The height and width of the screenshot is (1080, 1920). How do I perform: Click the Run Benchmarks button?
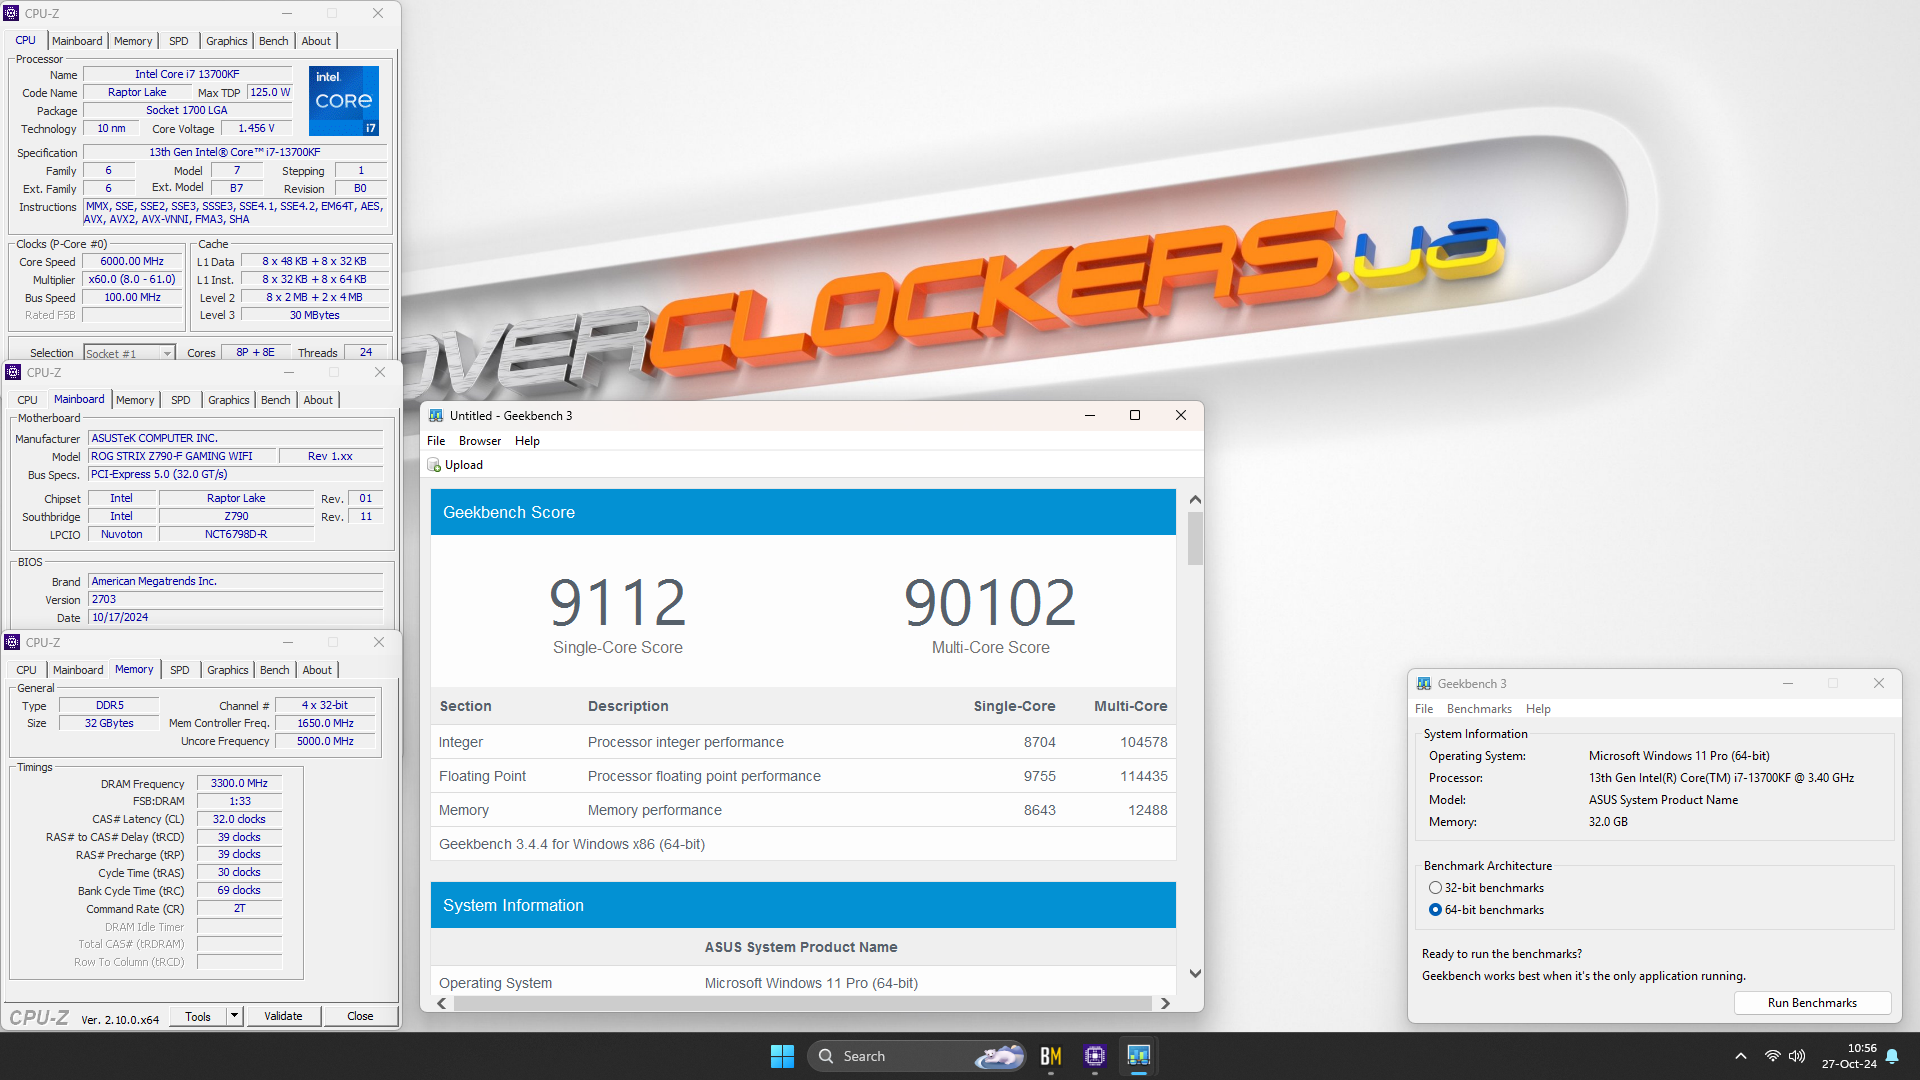(1812, 1003)
